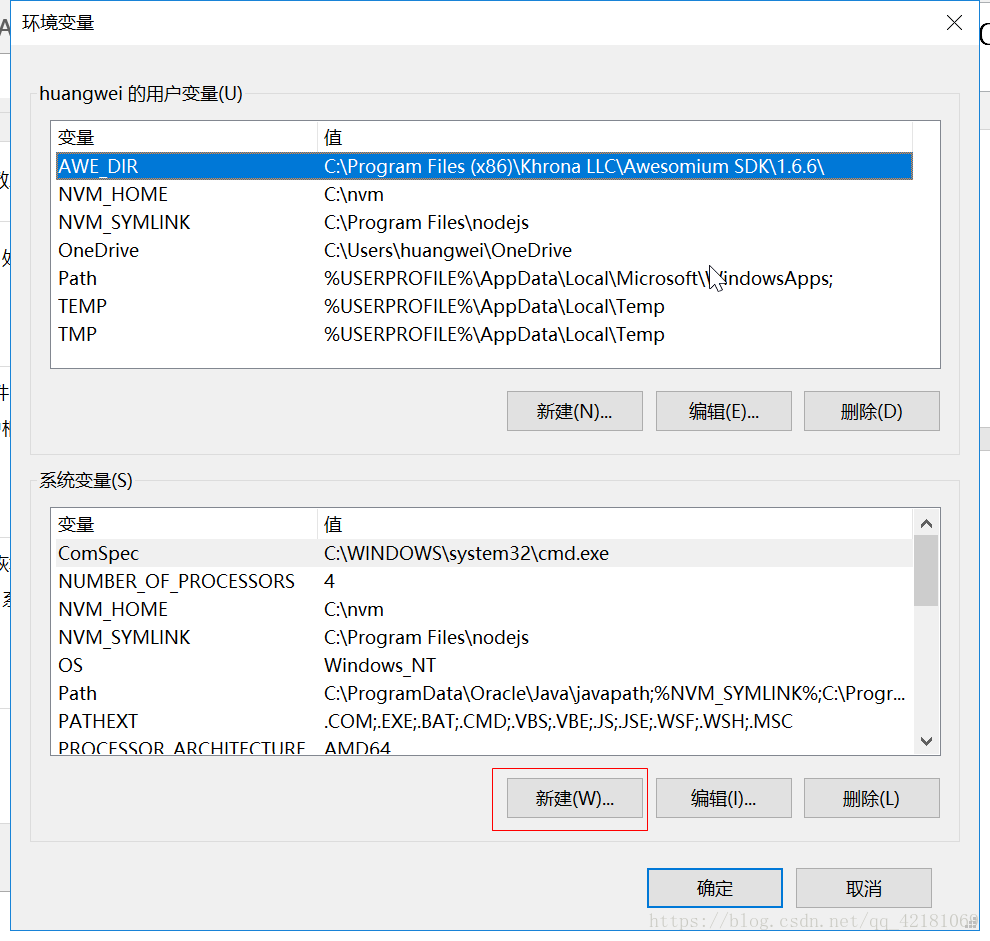Select NVM_SYMLINK in user variables list
990x941 pixels.
click(484, 222)
